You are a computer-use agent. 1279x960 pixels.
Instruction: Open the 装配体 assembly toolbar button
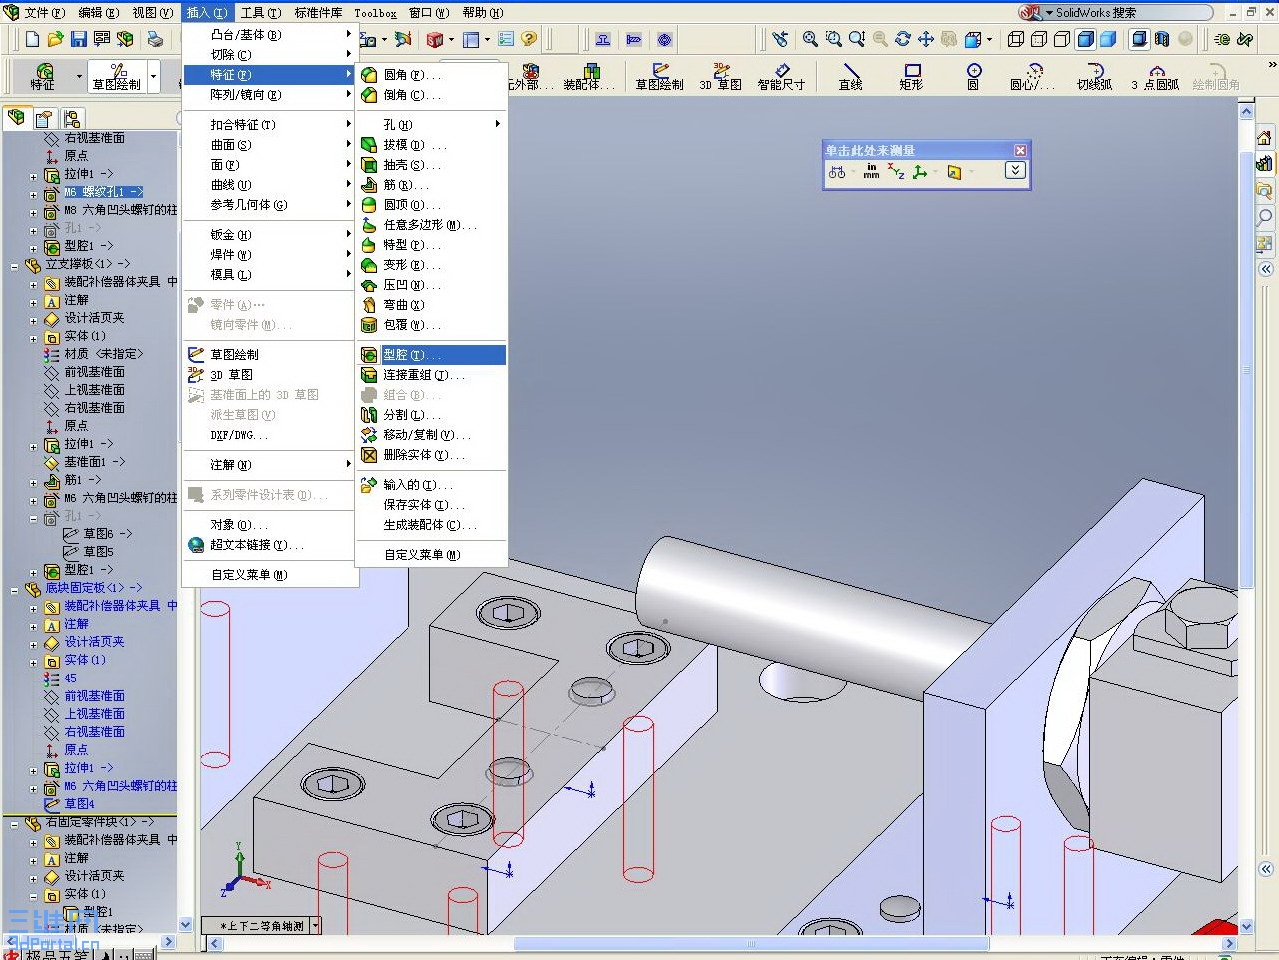tap(588, 76)
